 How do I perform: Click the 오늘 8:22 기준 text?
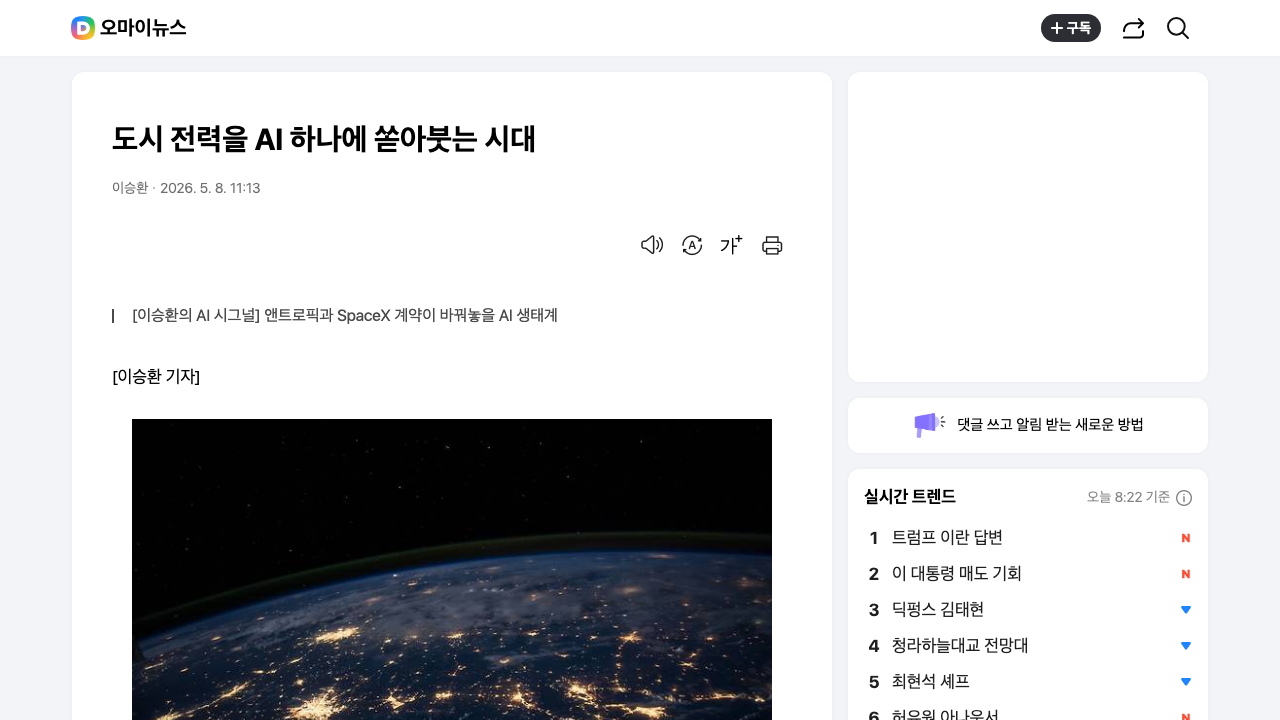click(x=1128, y=497)
